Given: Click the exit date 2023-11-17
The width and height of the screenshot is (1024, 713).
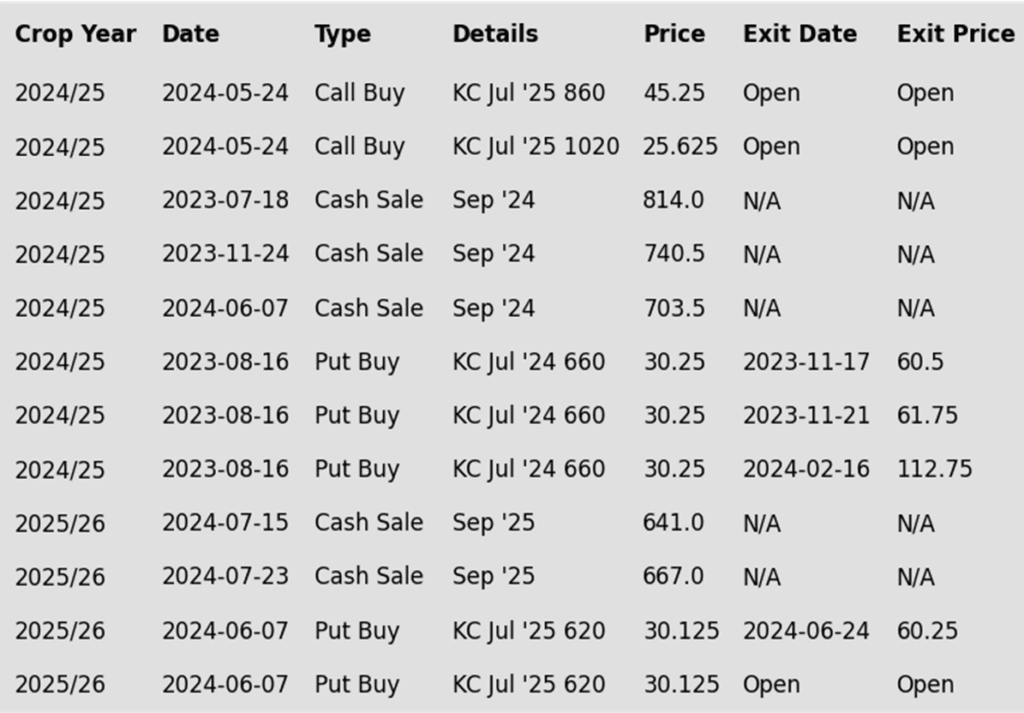Looking at the screenshot, I should point(806,362).
